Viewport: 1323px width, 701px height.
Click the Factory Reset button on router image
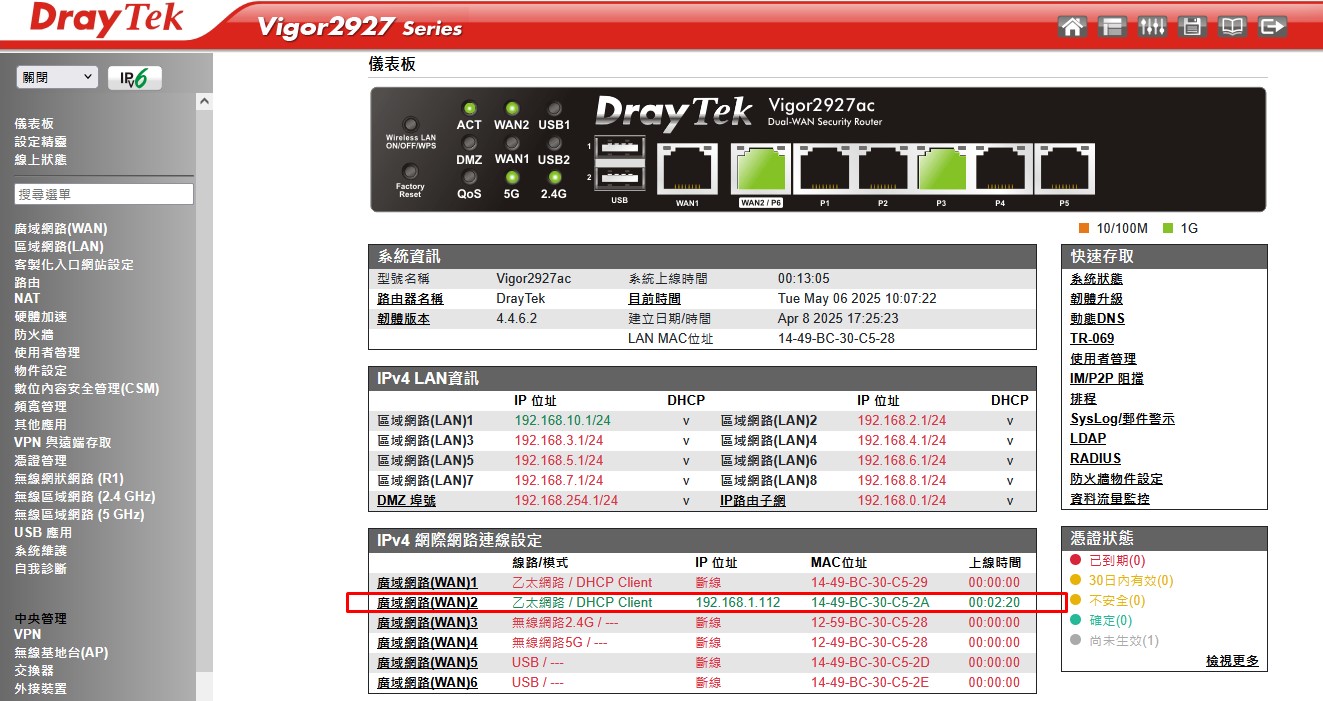pos(409,172)
